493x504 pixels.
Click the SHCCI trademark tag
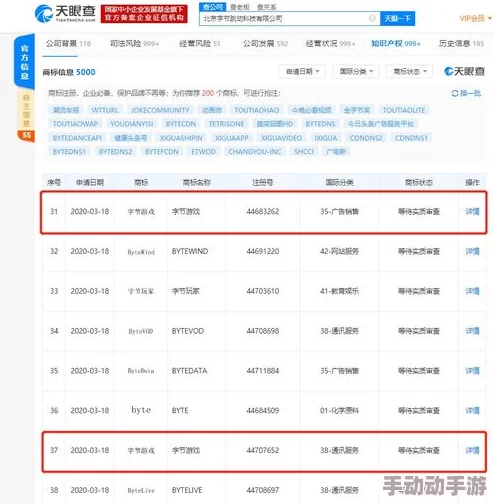coord(304,152)
